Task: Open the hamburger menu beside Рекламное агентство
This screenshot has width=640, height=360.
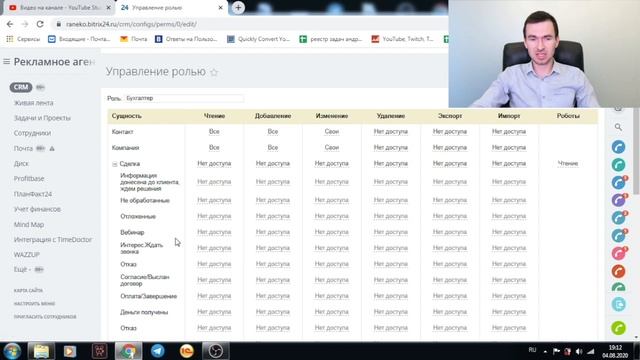Action: [7, 62]
